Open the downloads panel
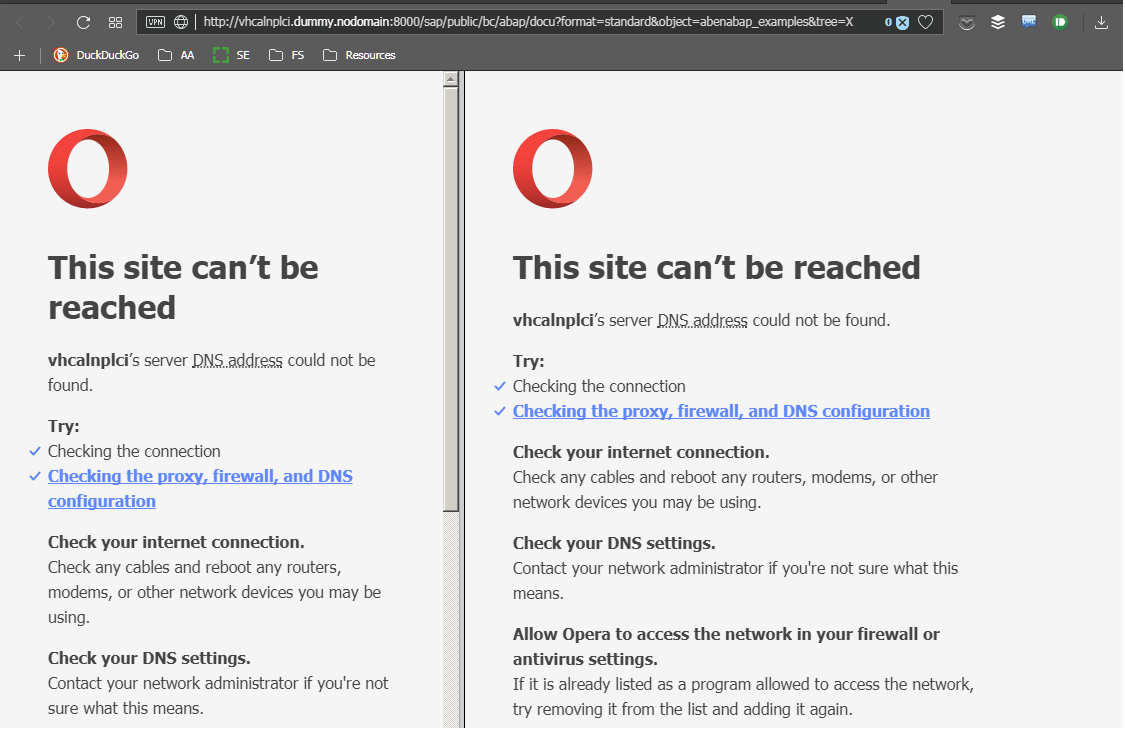 click(x=1101, y=22)
